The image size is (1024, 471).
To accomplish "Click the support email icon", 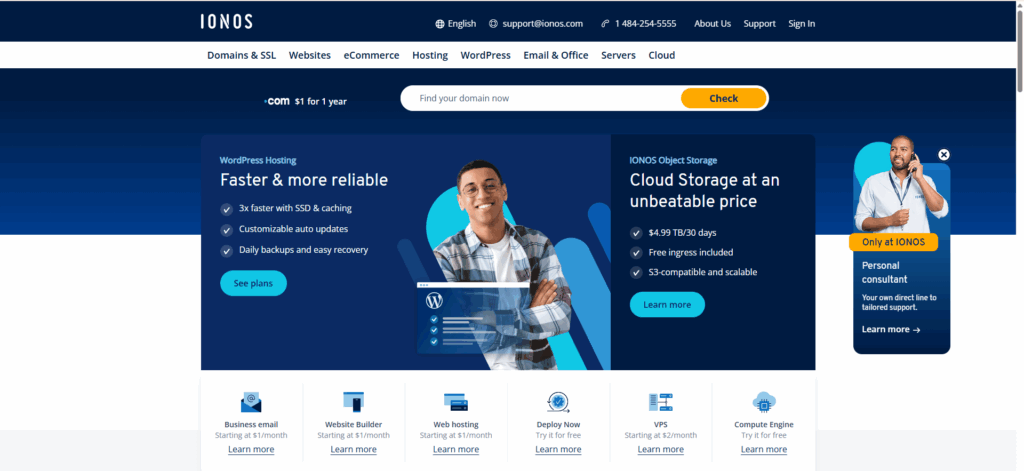I will (x=493, y=24).
